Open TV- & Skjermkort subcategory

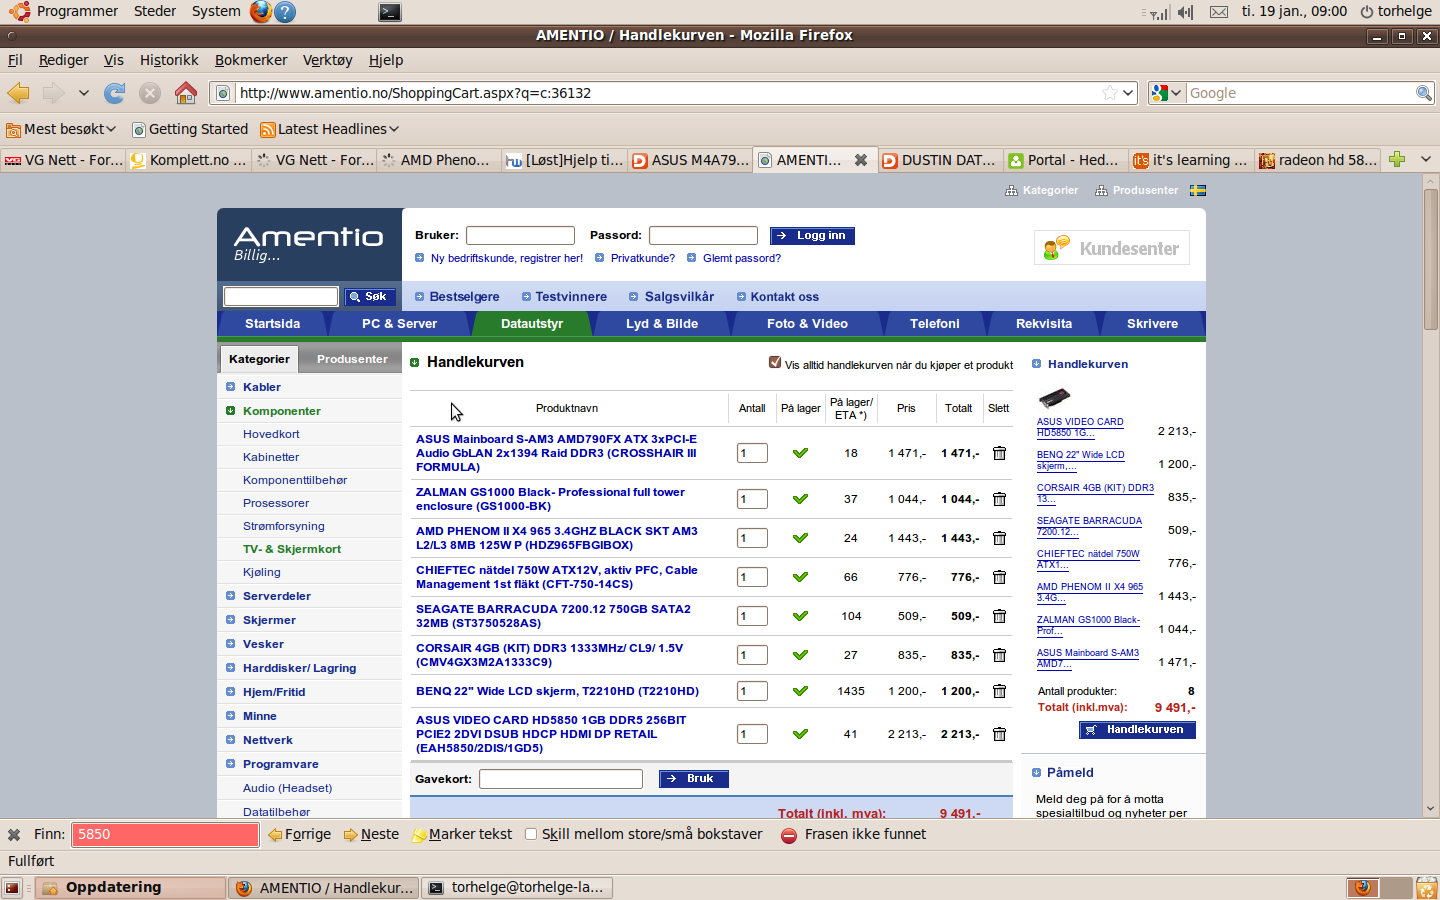point(292,549)
